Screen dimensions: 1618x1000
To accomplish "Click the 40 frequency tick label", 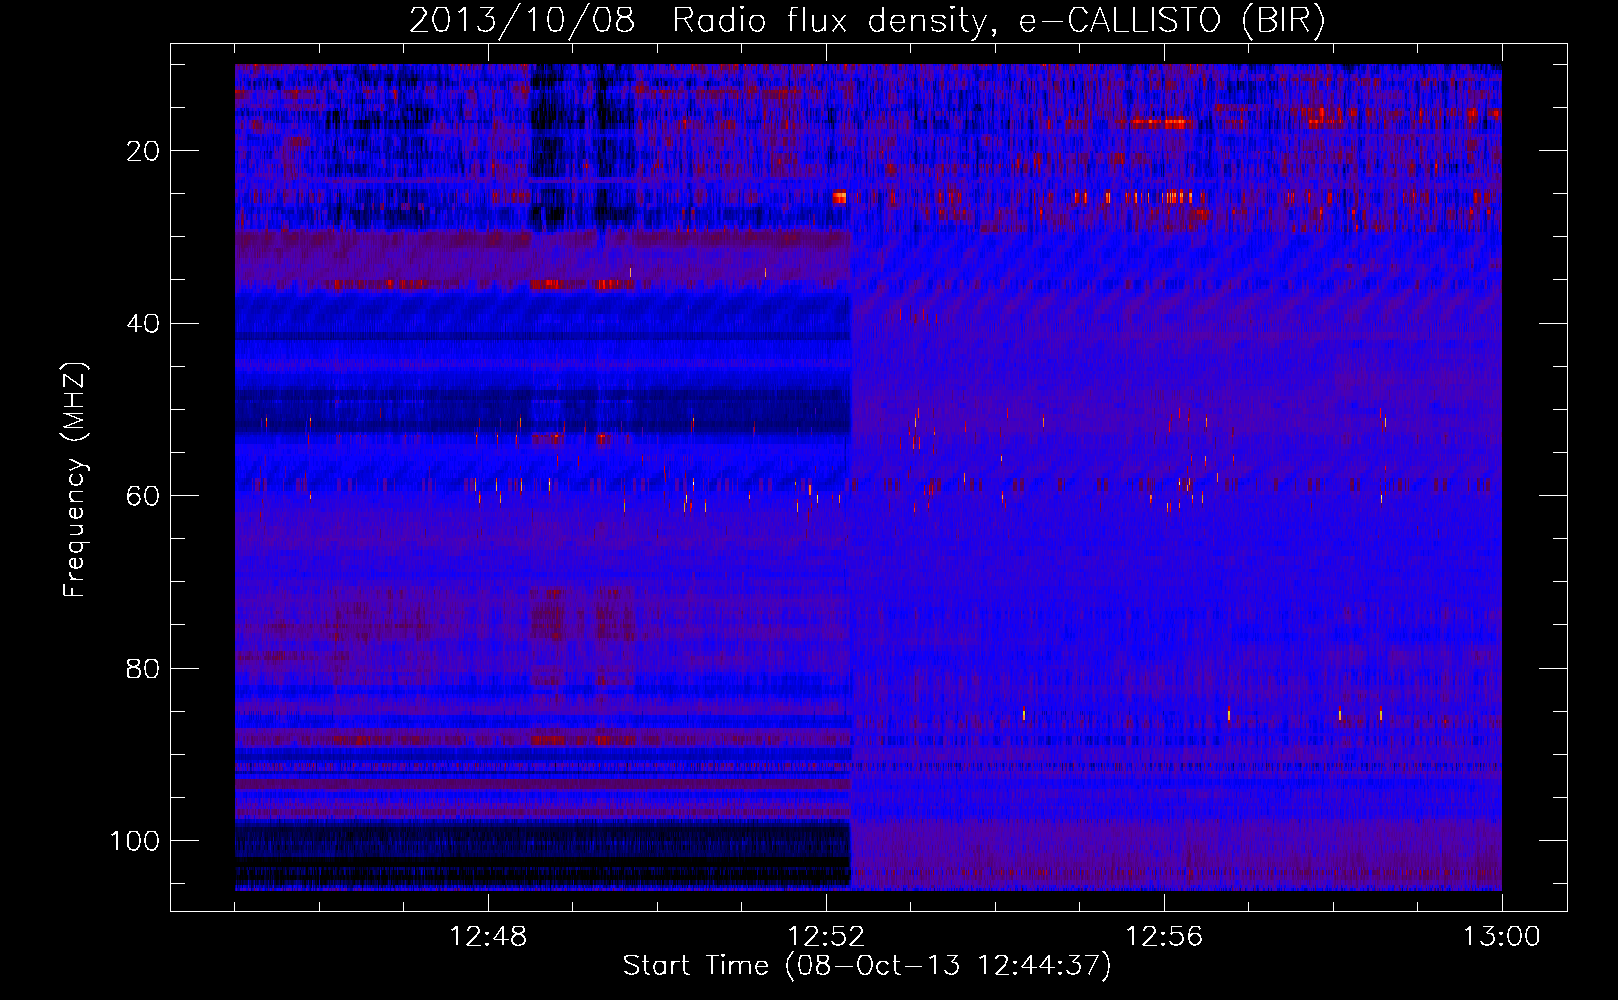I will 144,324.
